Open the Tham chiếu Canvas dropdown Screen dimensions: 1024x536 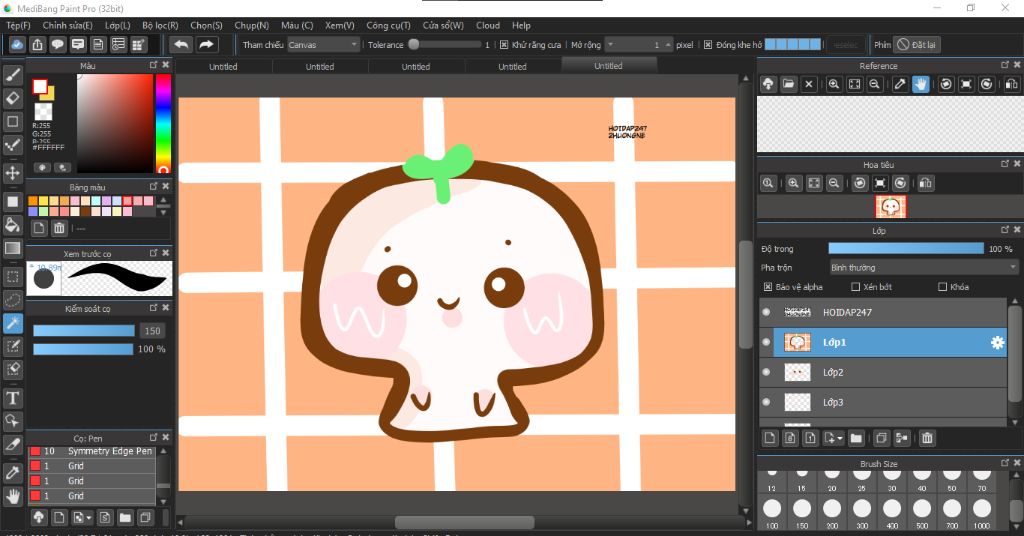point(324,45)
